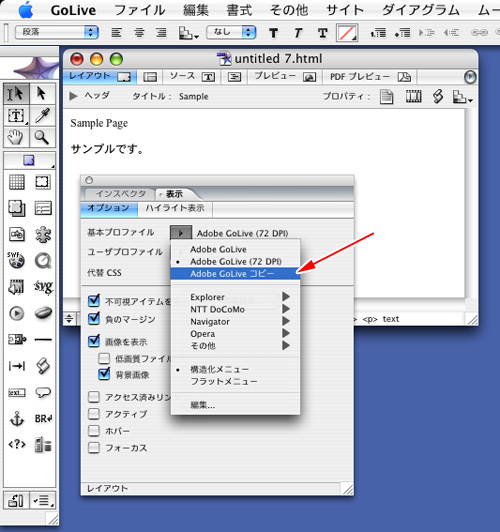Open the なし font size dropdown
Viewport: 500px width, 532px height.
coord(231,32)
